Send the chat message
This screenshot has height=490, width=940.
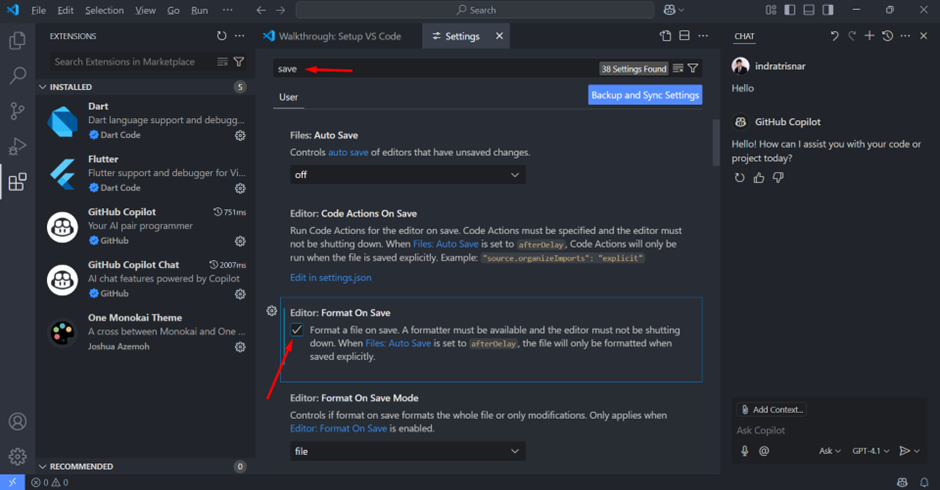(x=905, y=451)
